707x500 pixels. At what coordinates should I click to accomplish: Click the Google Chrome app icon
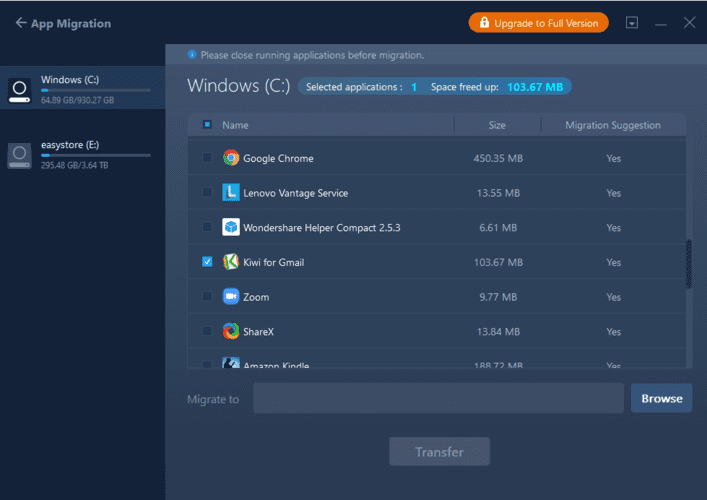231,158
